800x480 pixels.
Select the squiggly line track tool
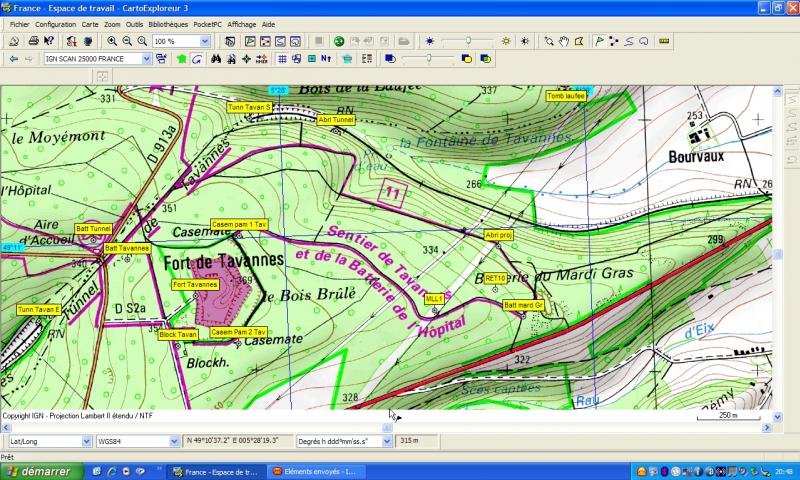(629, 41)
